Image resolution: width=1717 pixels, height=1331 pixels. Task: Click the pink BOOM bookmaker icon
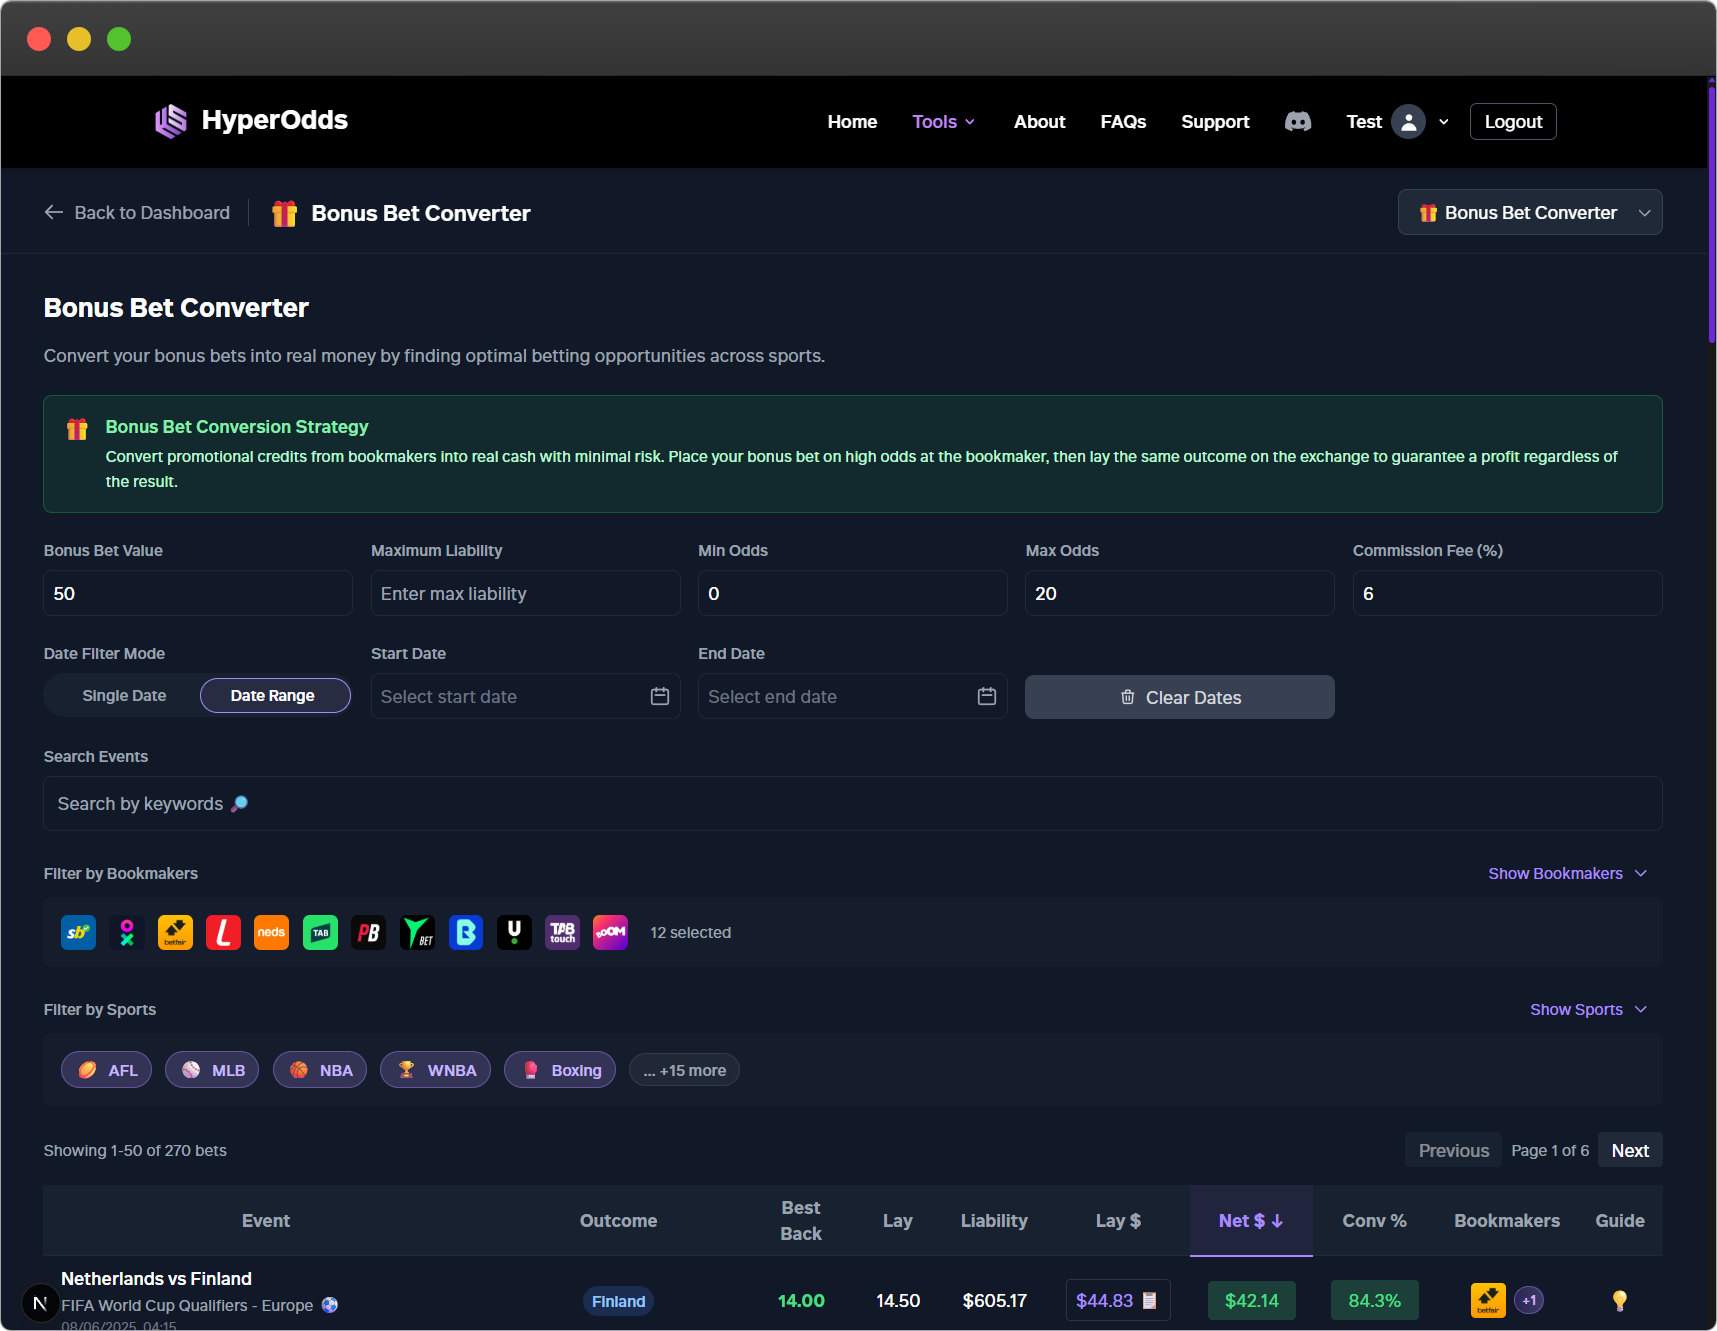610,933
